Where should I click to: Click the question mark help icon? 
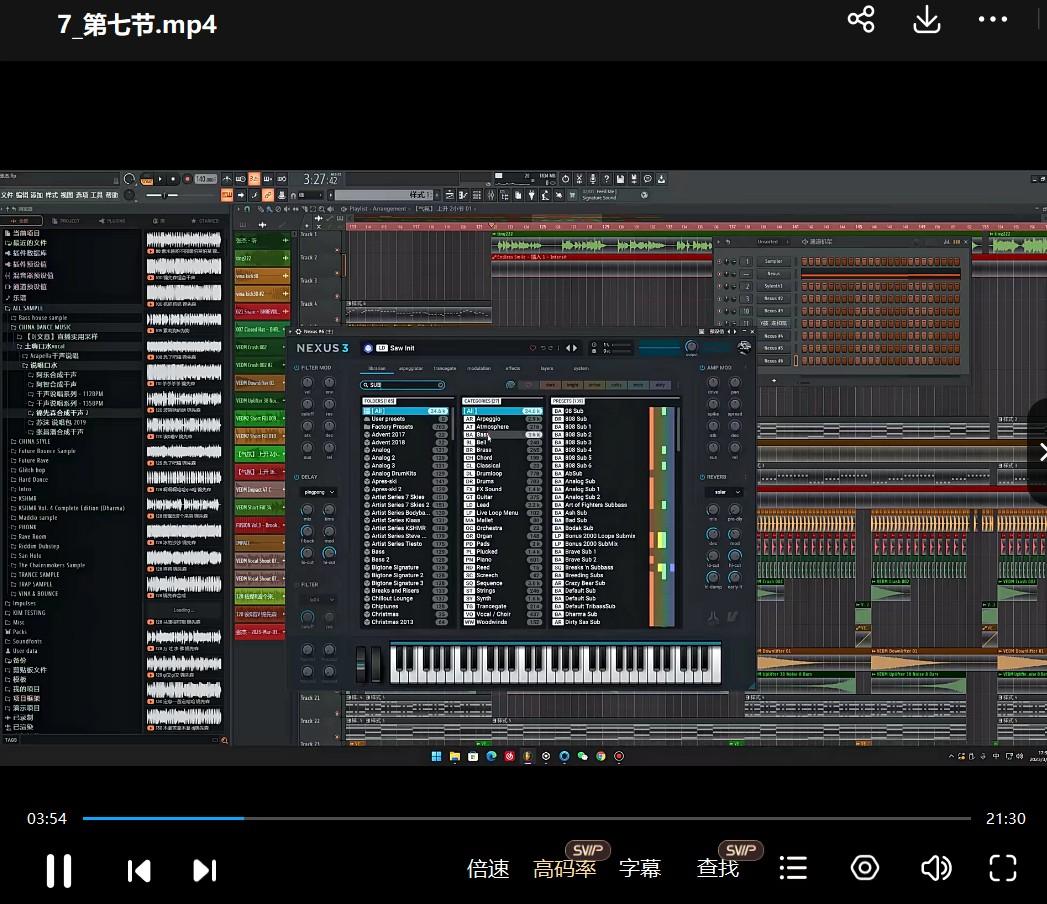click(x=606, y=179)
